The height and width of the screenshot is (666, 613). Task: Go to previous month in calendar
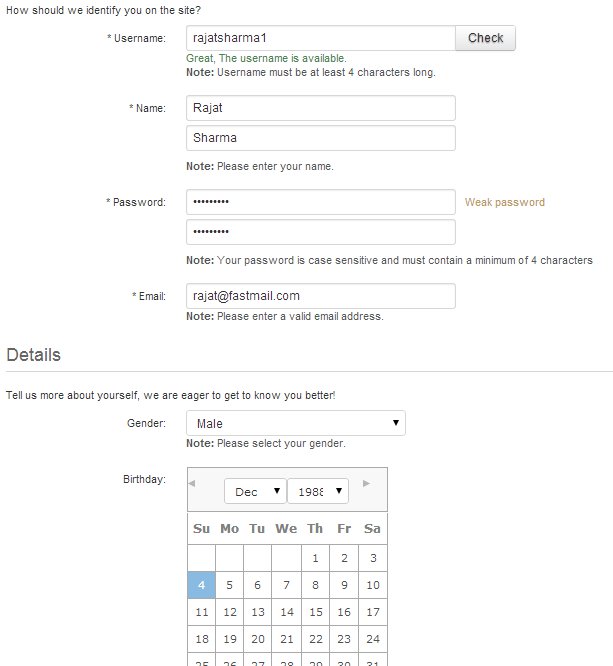point(192,484)
